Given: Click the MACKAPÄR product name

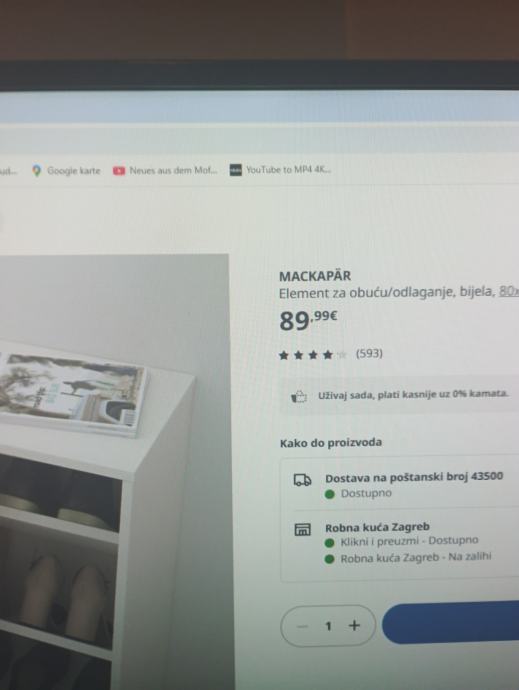Looking at the screenshot, I should tap(315, 276).
